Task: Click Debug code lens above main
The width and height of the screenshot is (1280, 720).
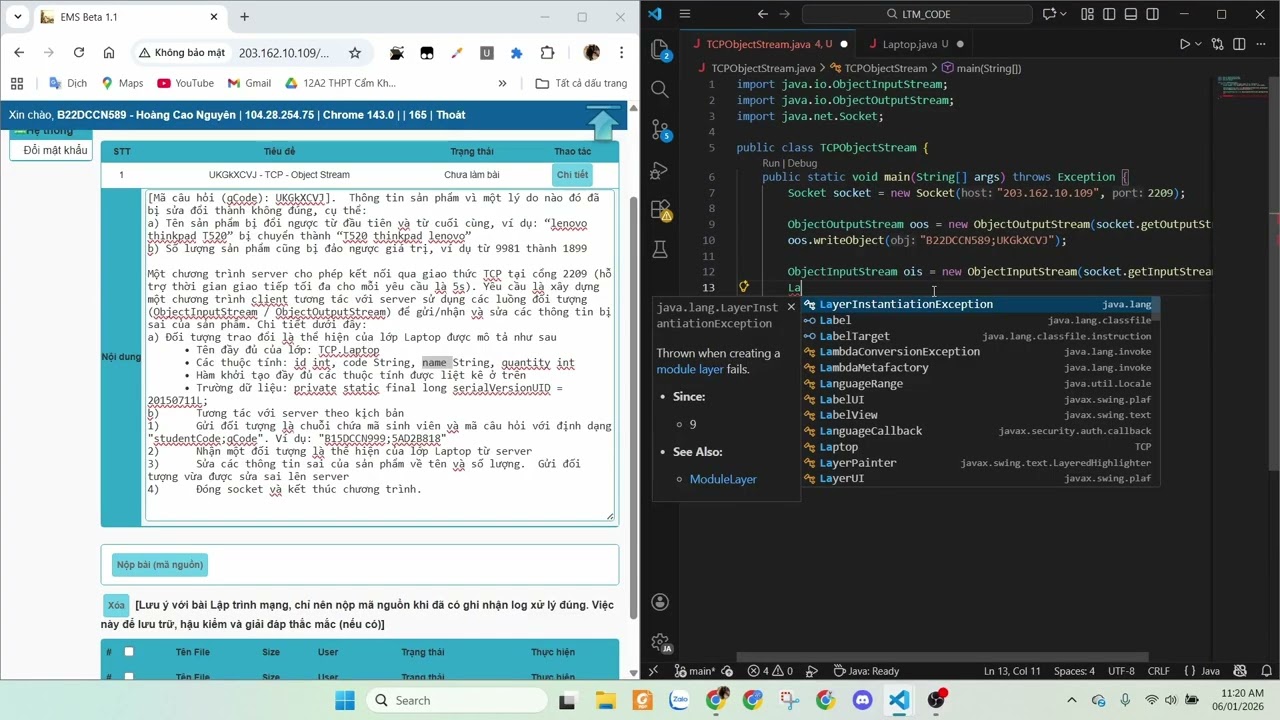Action: [801, 163]
